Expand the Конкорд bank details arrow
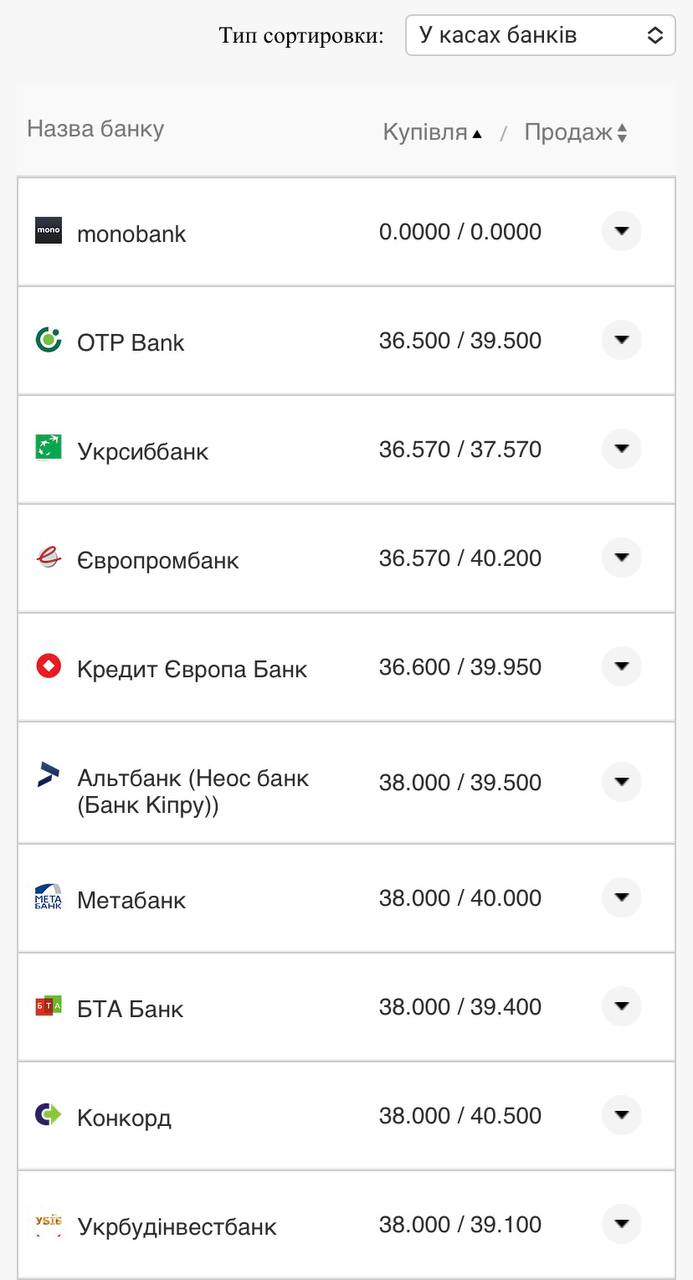The image size is (693, 1280). pos(621,1115)
